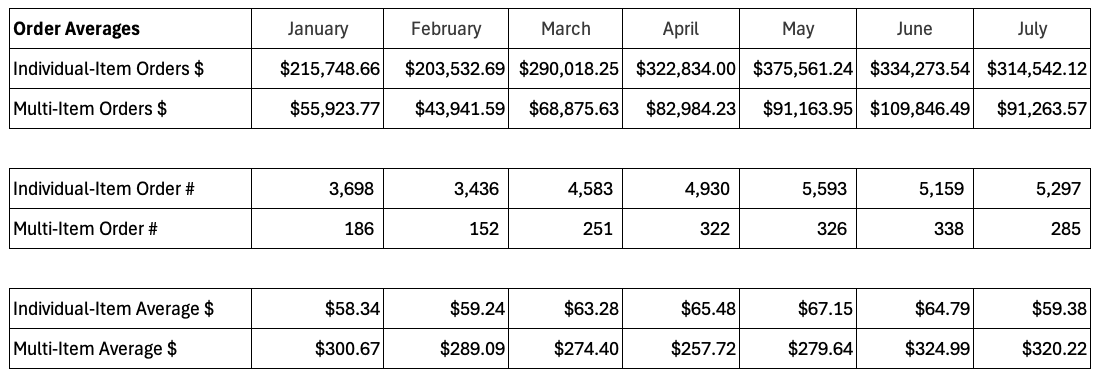Select the April column header

pos(681,29)
